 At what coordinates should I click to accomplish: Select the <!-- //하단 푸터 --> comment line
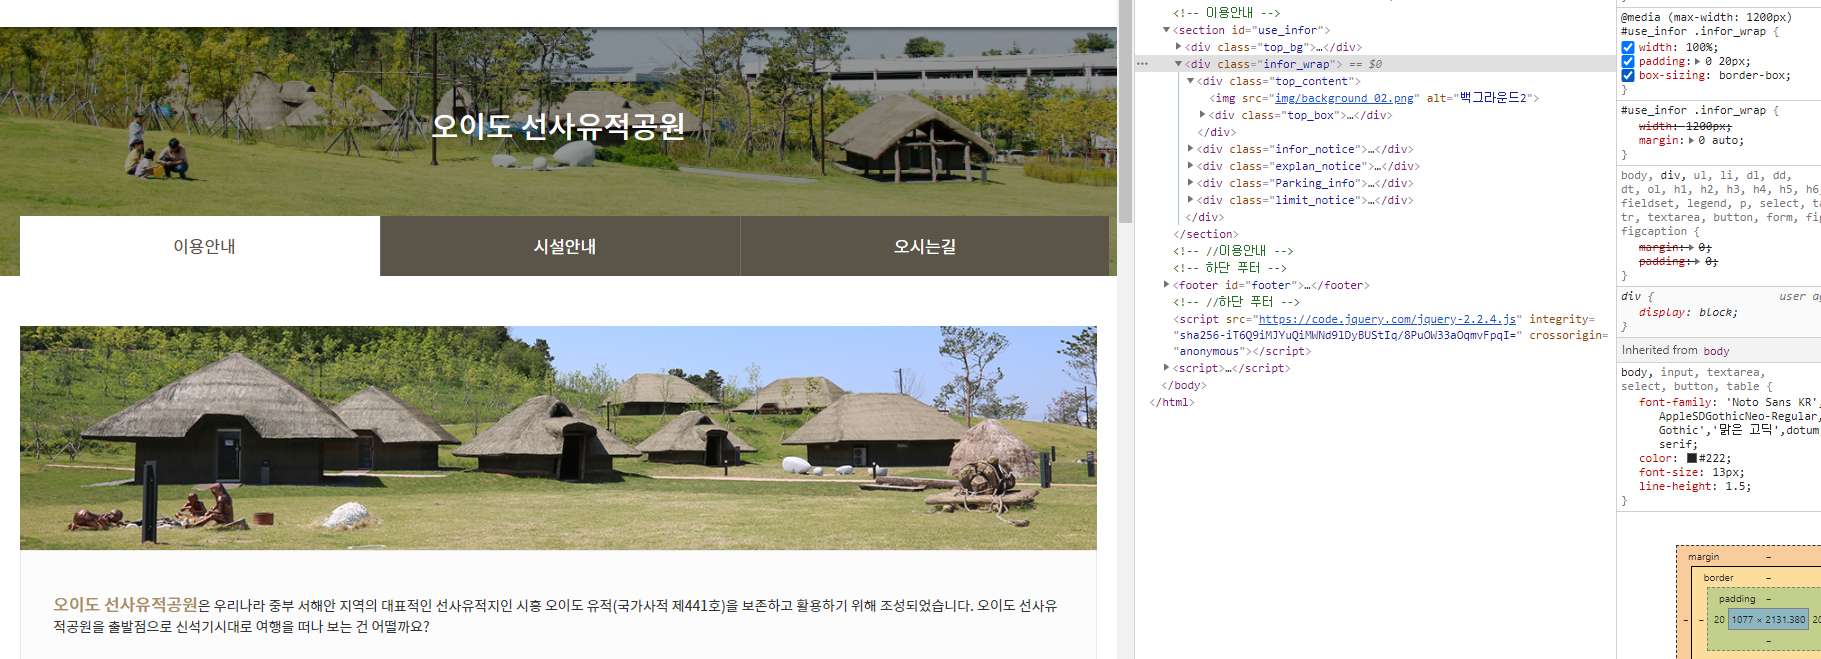pos(1236,302)
